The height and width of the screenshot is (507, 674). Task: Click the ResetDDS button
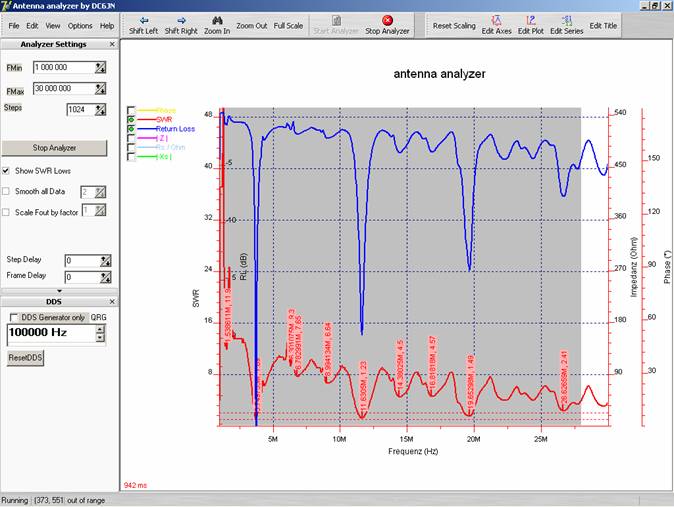tap(25, 356)
